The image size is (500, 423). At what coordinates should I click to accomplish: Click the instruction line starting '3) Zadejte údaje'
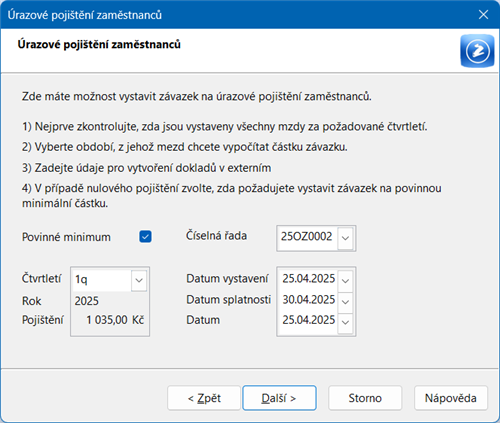coord(146,168)
